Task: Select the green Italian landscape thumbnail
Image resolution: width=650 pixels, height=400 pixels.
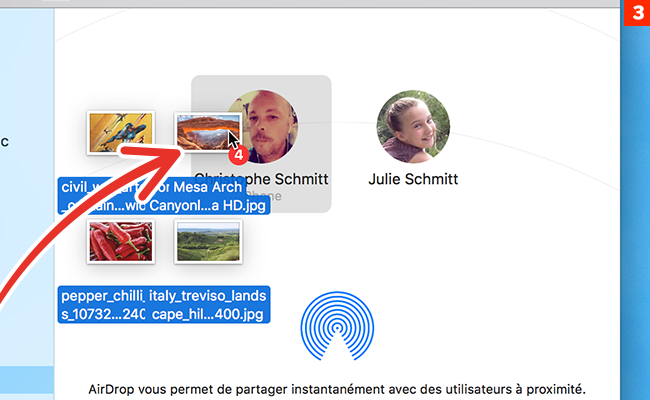Action: point(208,241)
